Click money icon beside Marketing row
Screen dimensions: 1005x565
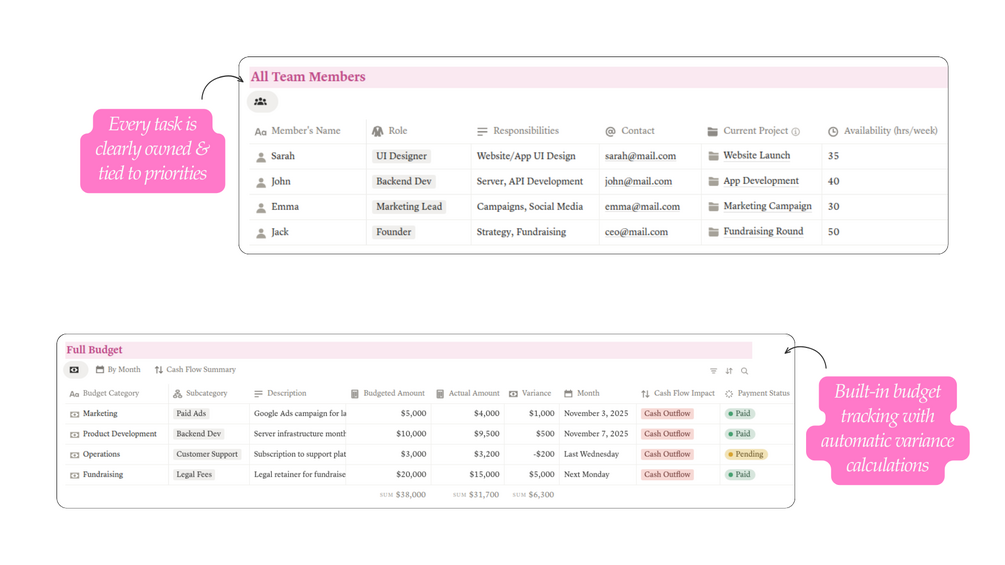[74, 414]
